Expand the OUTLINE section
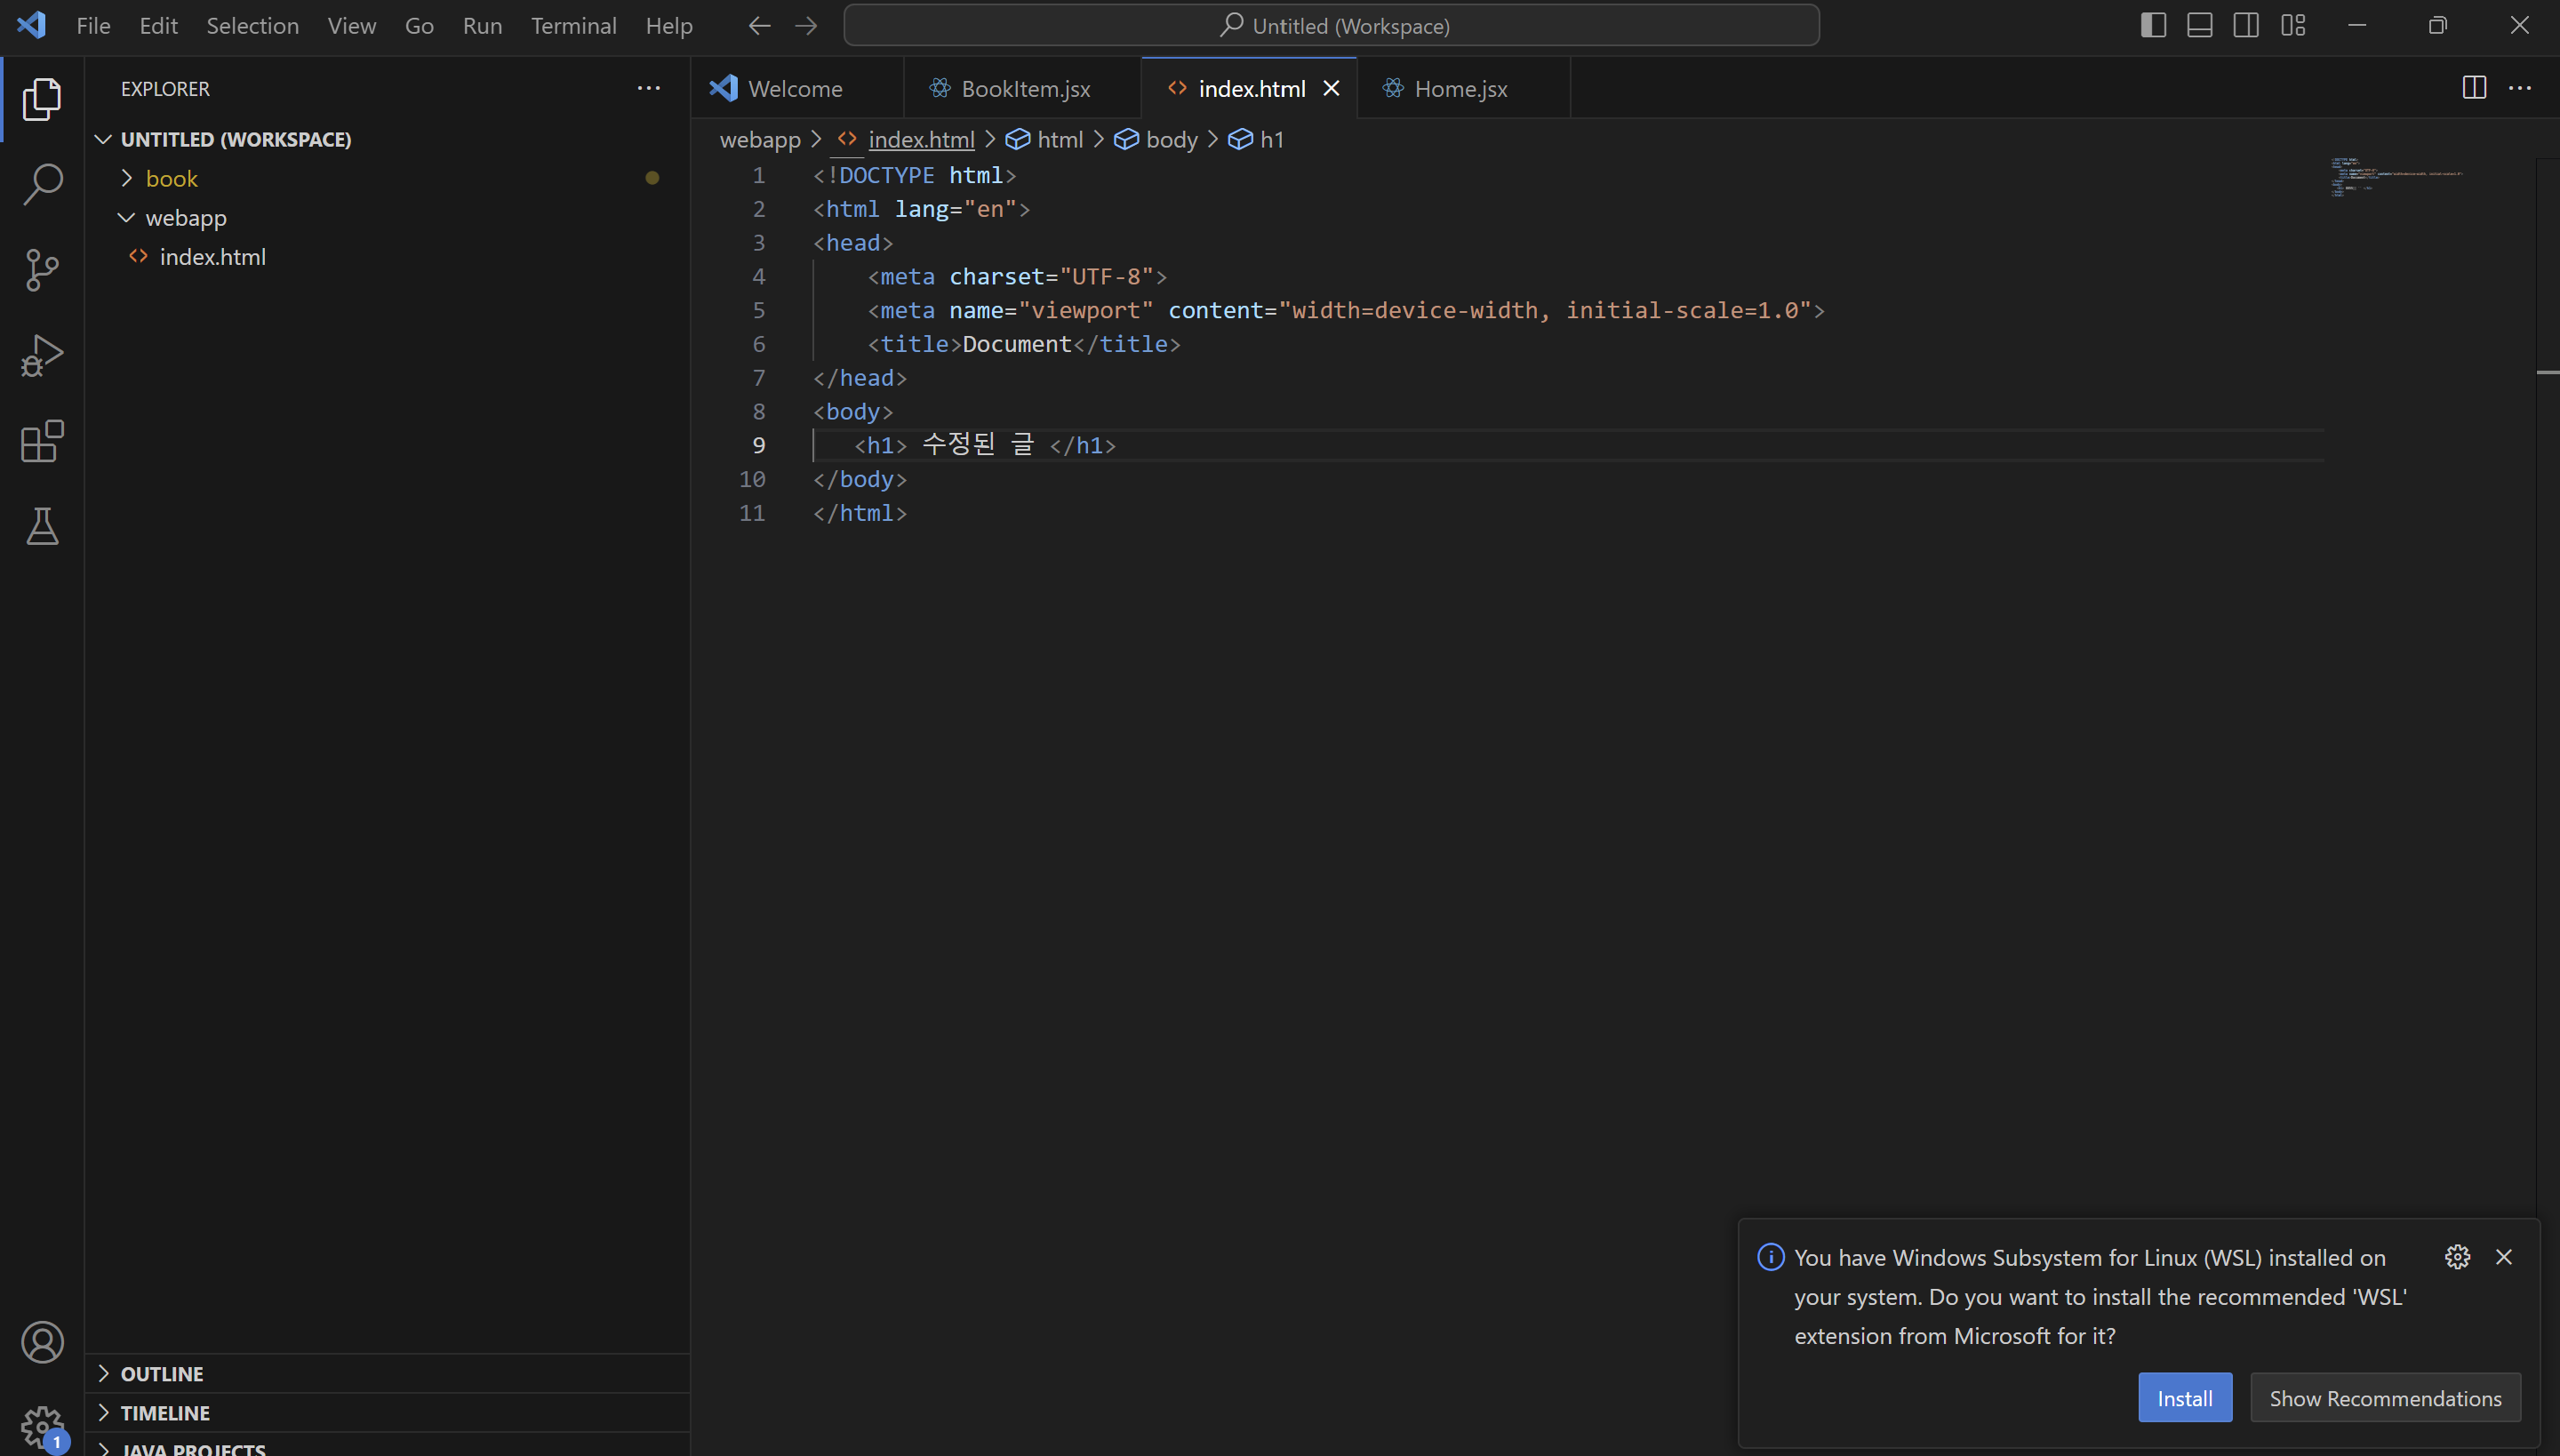 pyautogui.click(x=162, y=1374)
